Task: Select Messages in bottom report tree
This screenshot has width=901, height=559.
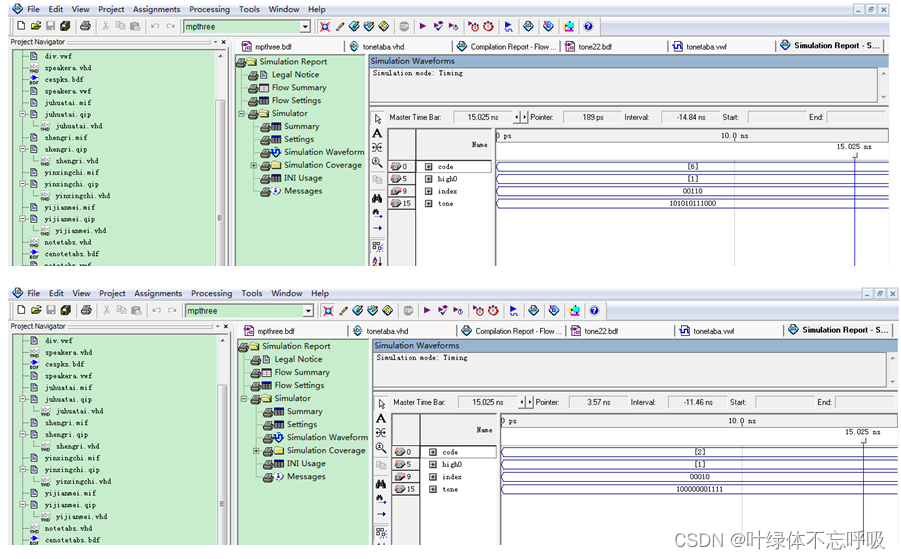Action: point(306,477)
